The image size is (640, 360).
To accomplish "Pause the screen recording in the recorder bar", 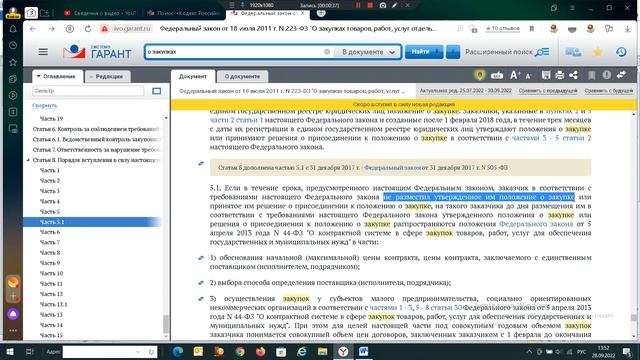I will tap(358, 5).
